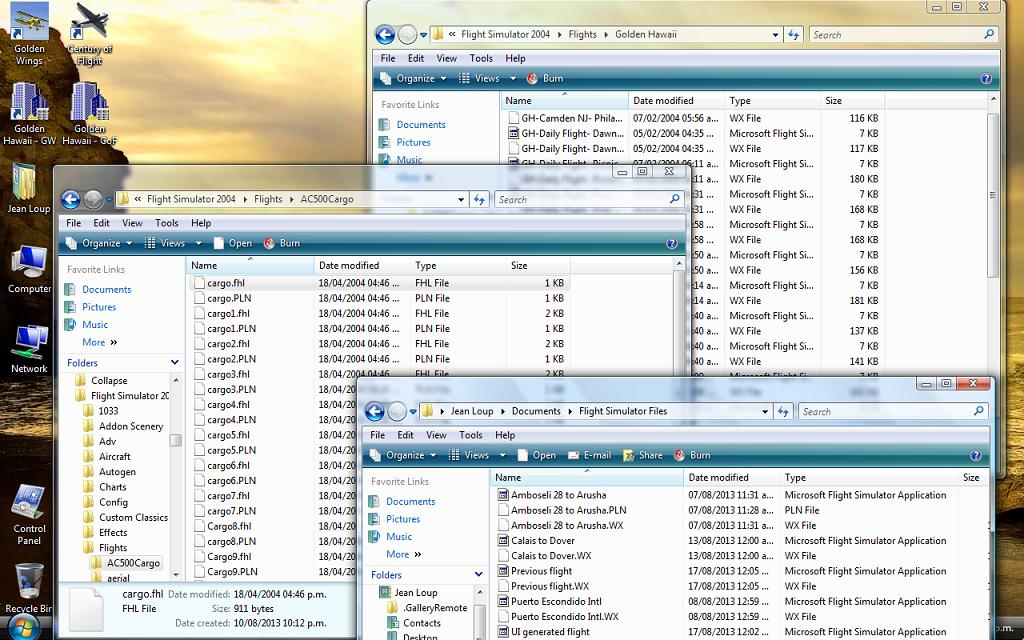The height and width of the screenshot is (640, 1024).
Task: Open the Century of Flight desktop shortcut
Action: click(89, 34)
